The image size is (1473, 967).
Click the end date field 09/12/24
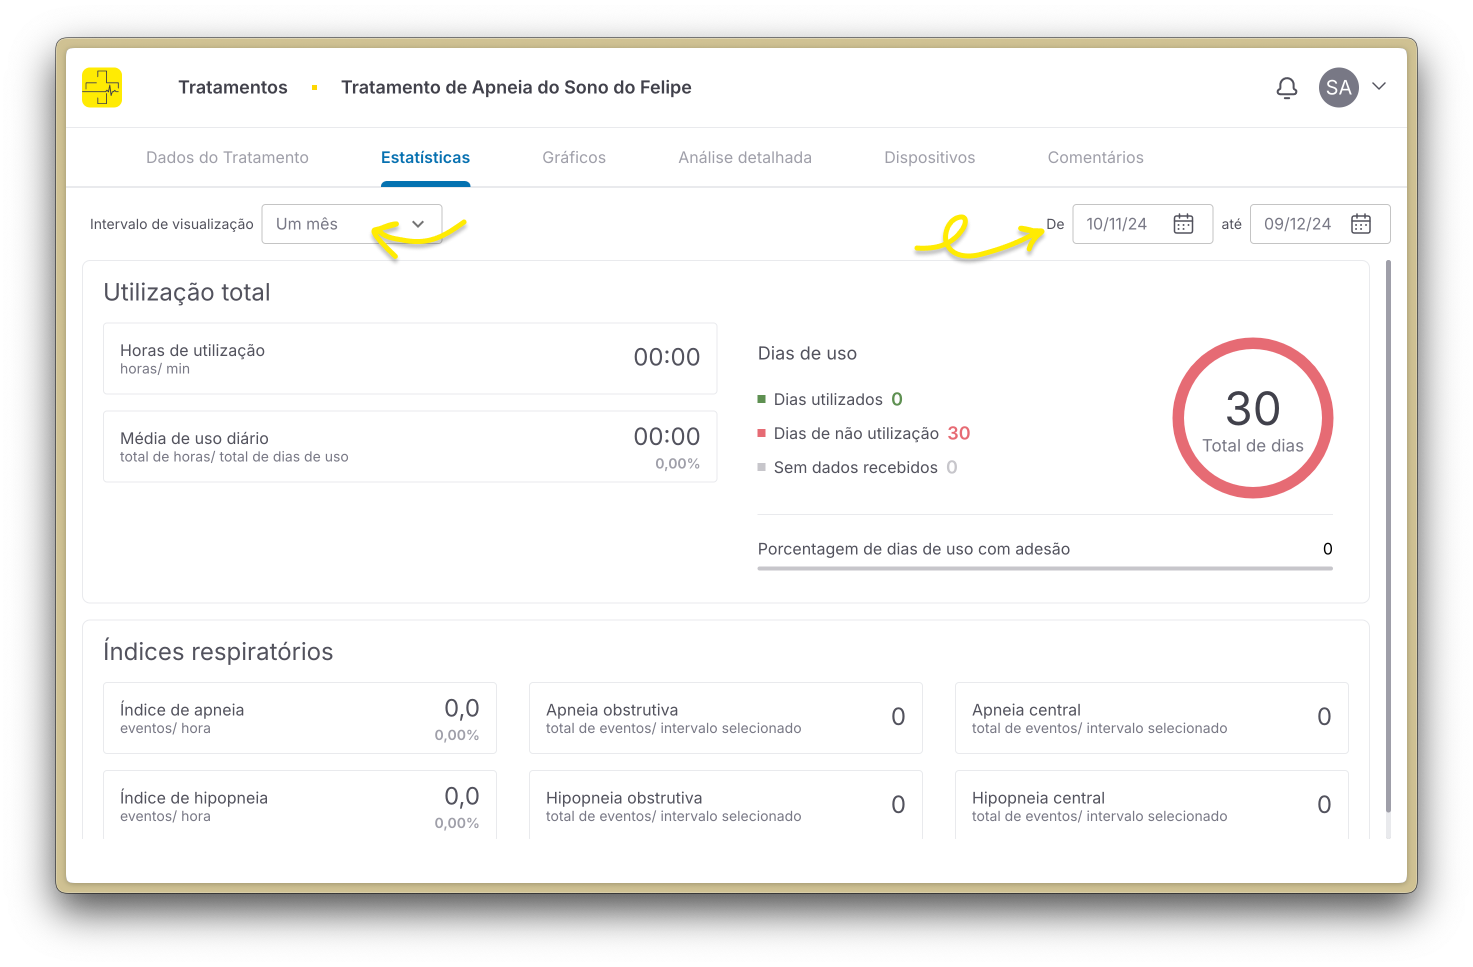(1297, 224)
